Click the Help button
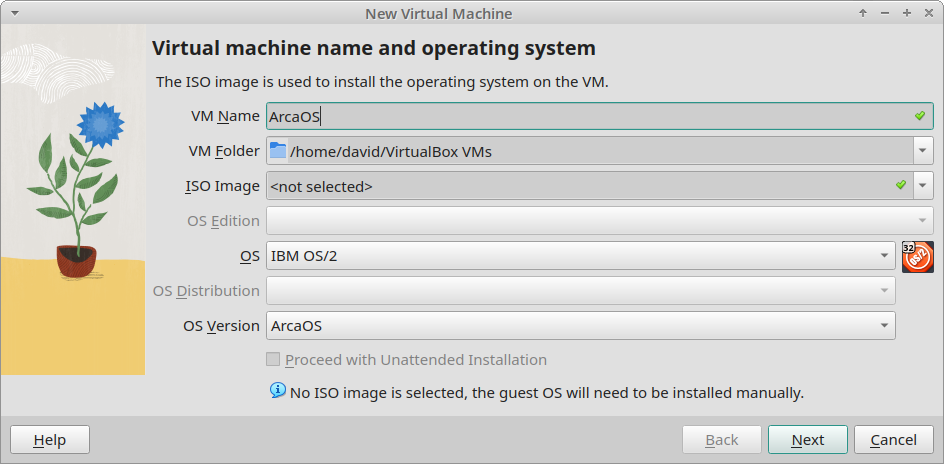 [50, 440]
